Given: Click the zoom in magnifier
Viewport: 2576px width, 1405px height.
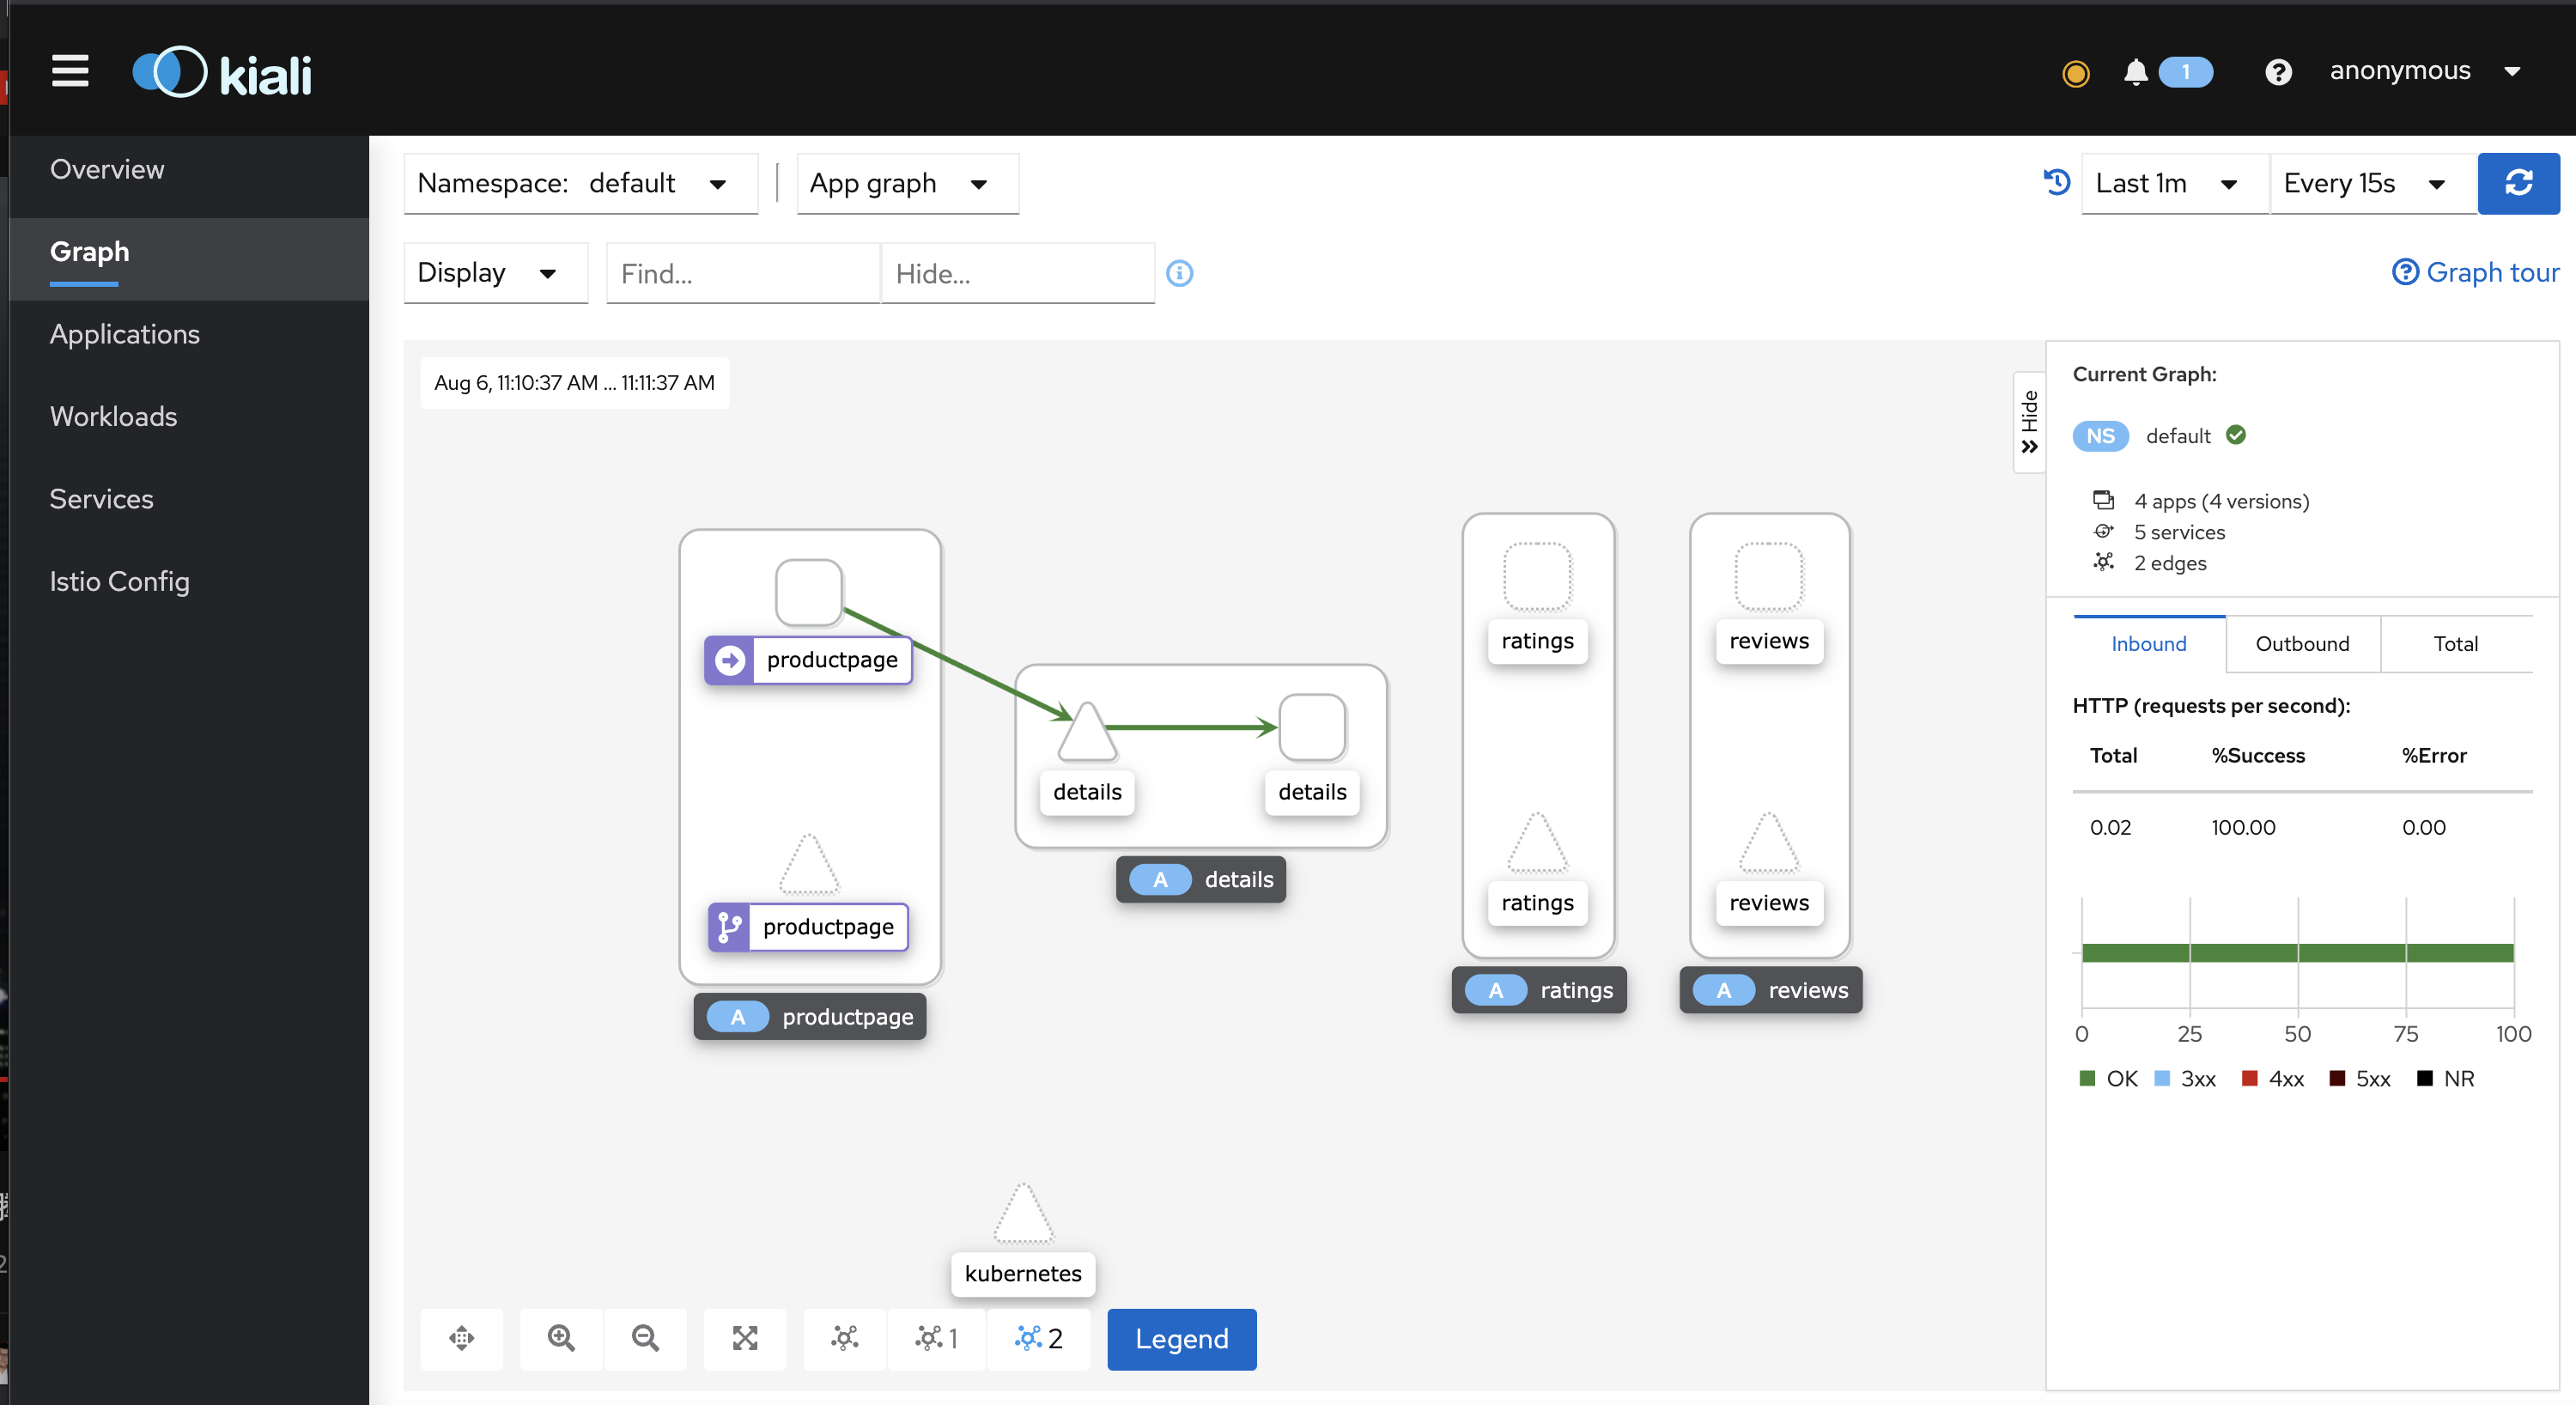Looking at the screenshot, I should (561, 1338).
